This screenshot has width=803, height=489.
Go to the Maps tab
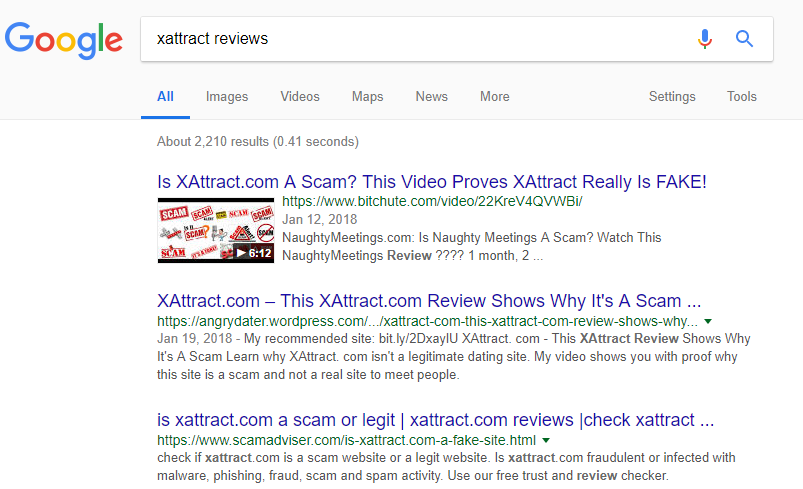(x=367, y=96)
